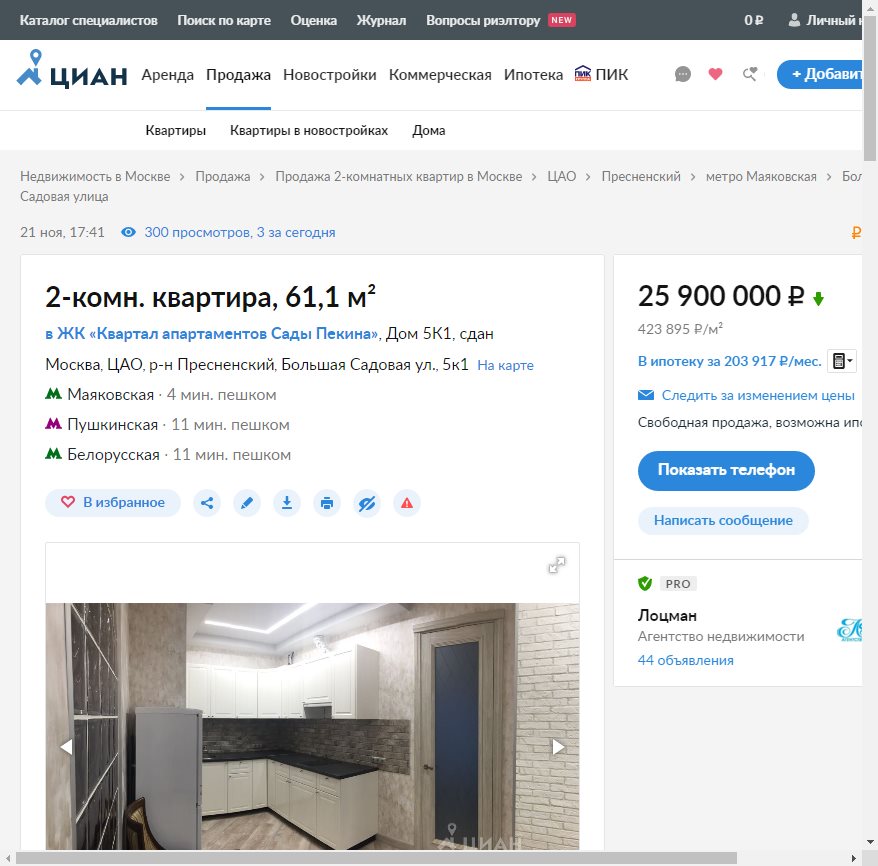
Task: Open mortgage calculator dropdown
Action: (x=841, y=361)
